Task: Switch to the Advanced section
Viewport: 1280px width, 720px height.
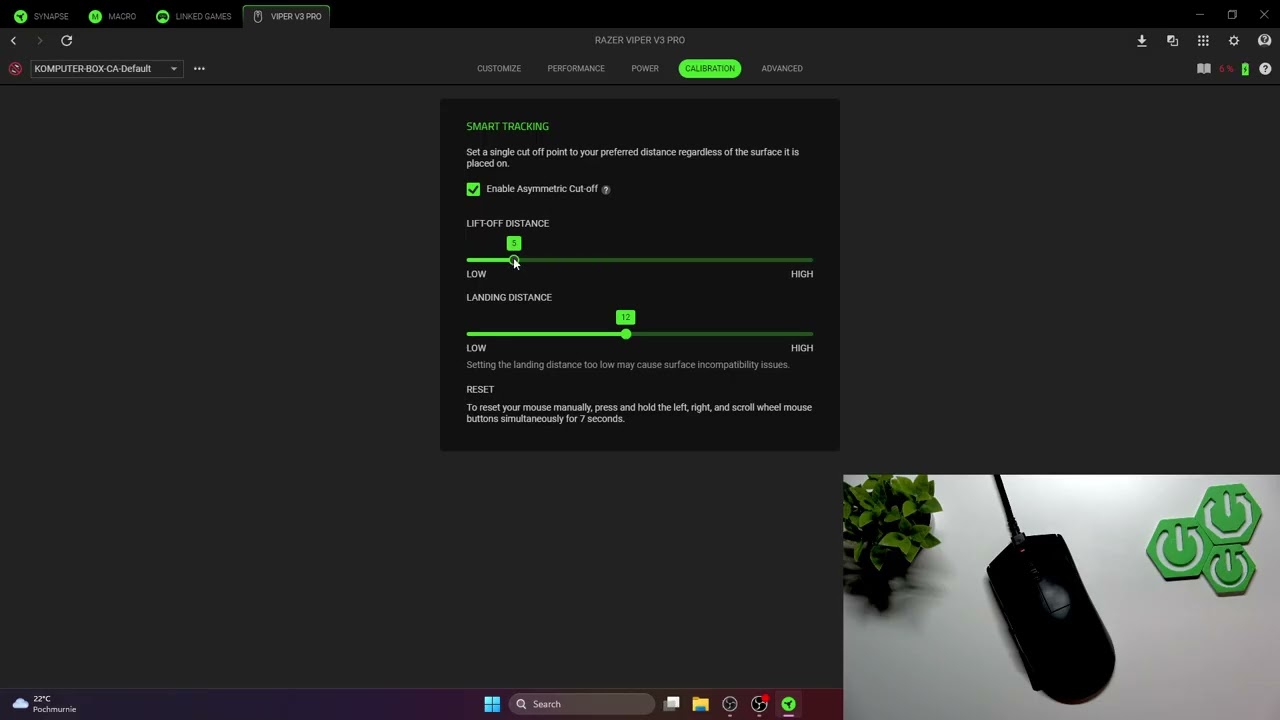Action: 782,69
